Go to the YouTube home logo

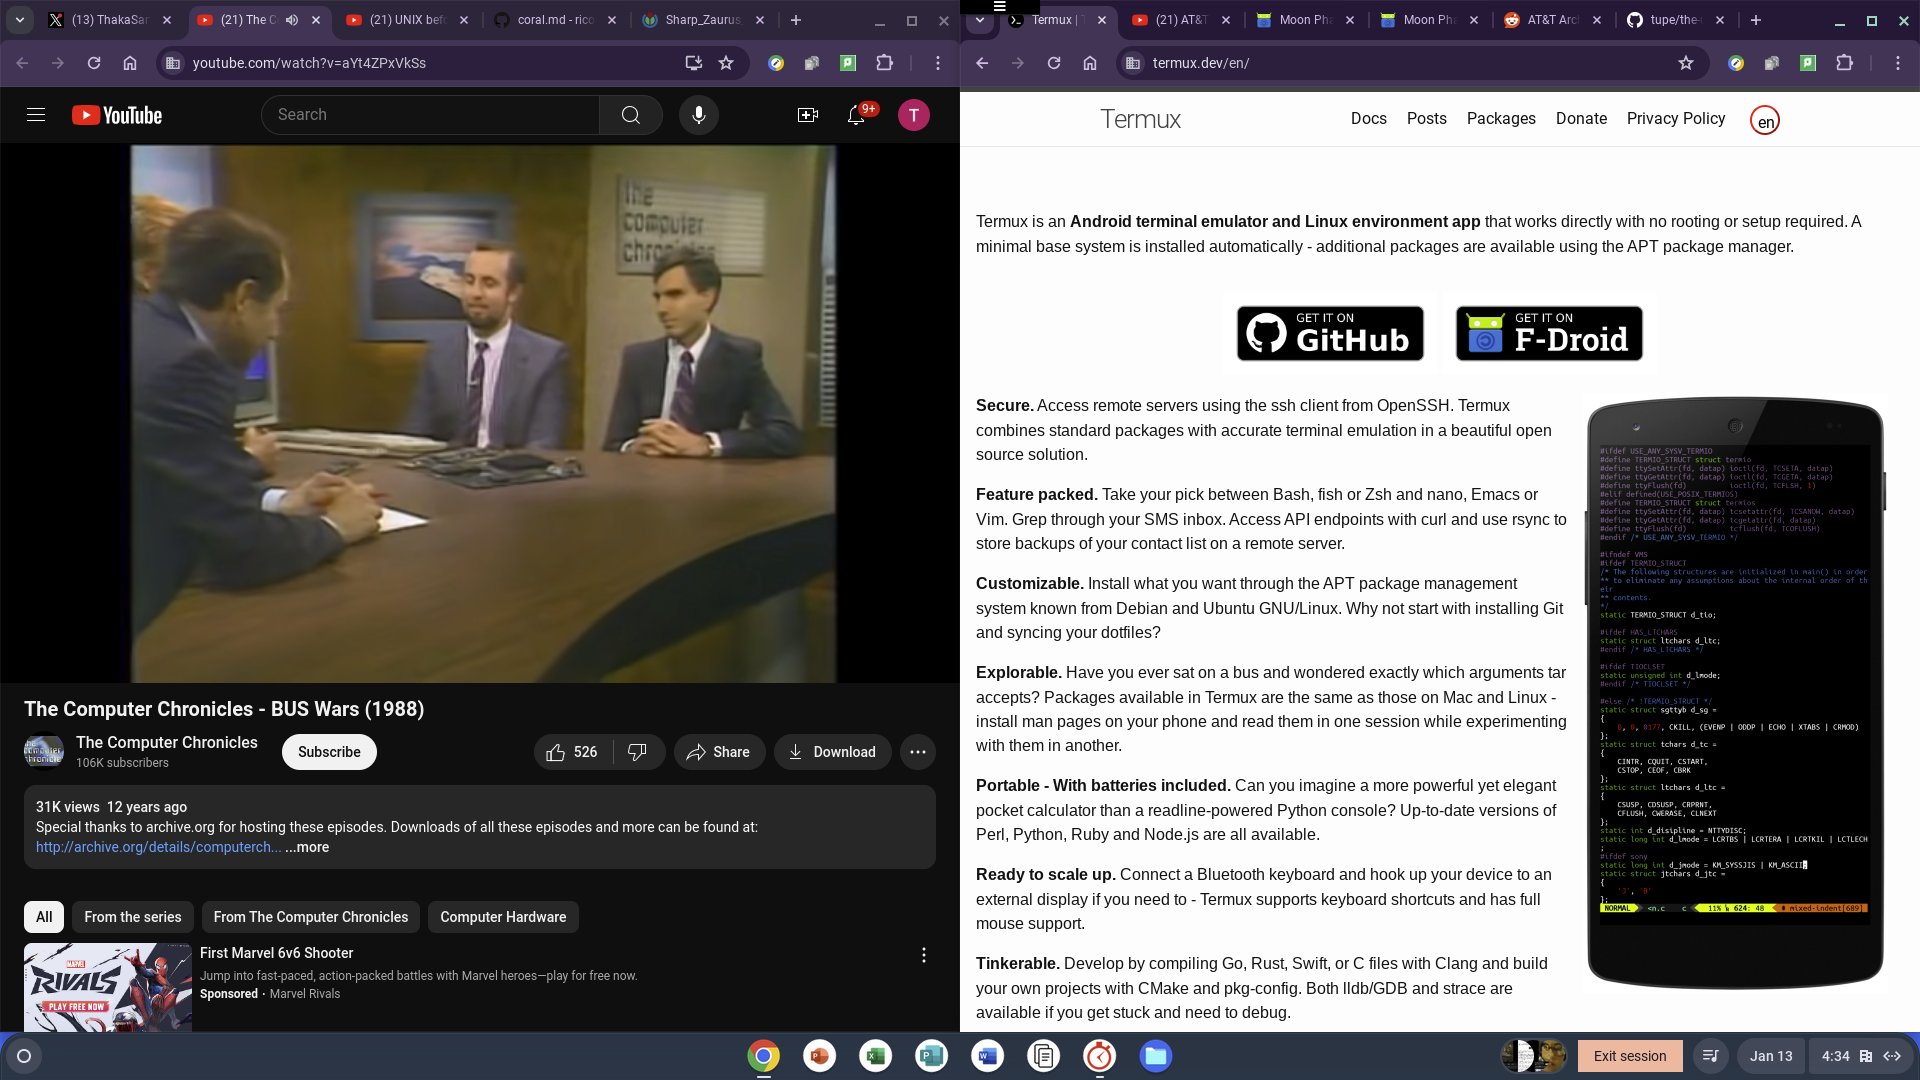click(x=117, y=115)
